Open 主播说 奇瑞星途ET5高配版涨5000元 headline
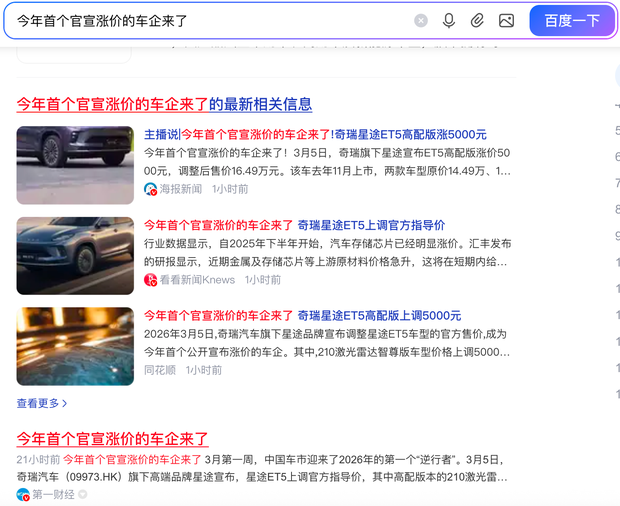The height and width of the screenshot is (506, 620). [x=315, y=134]
